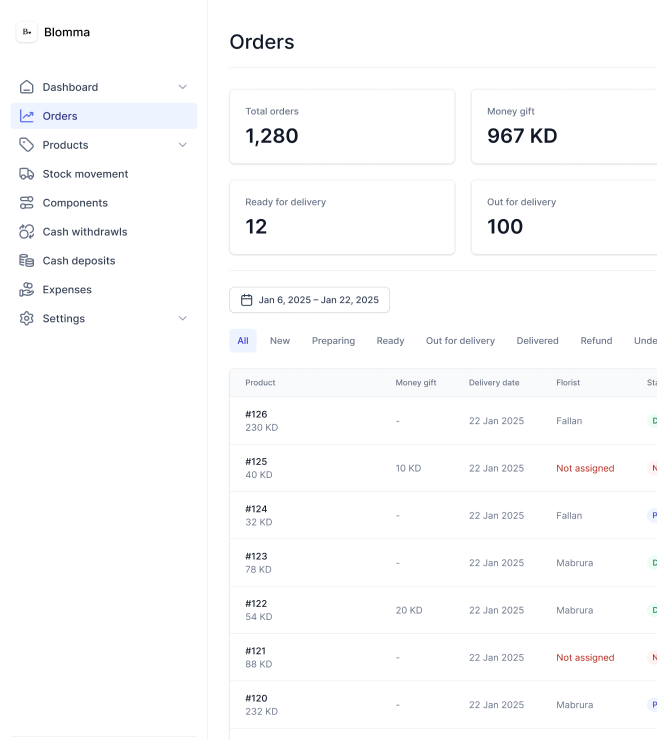Click the Components icon in sidebar
Viewport: 657px width, 740px height.
point(27,203)
